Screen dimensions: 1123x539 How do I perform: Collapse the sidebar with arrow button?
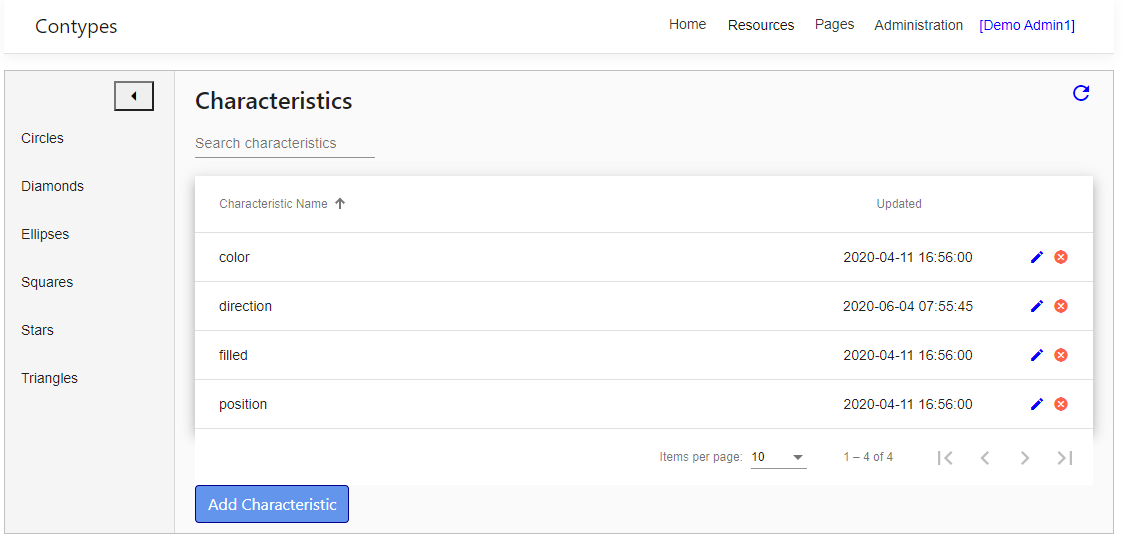(134, 96)
